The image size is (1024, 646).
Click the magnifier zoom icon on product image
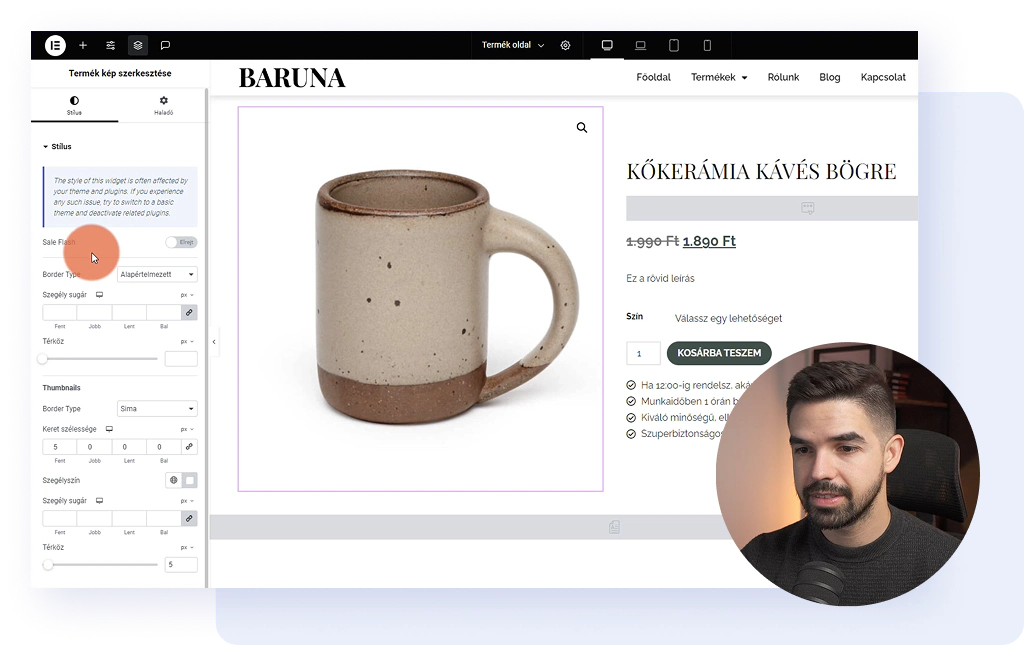[582, 128]
